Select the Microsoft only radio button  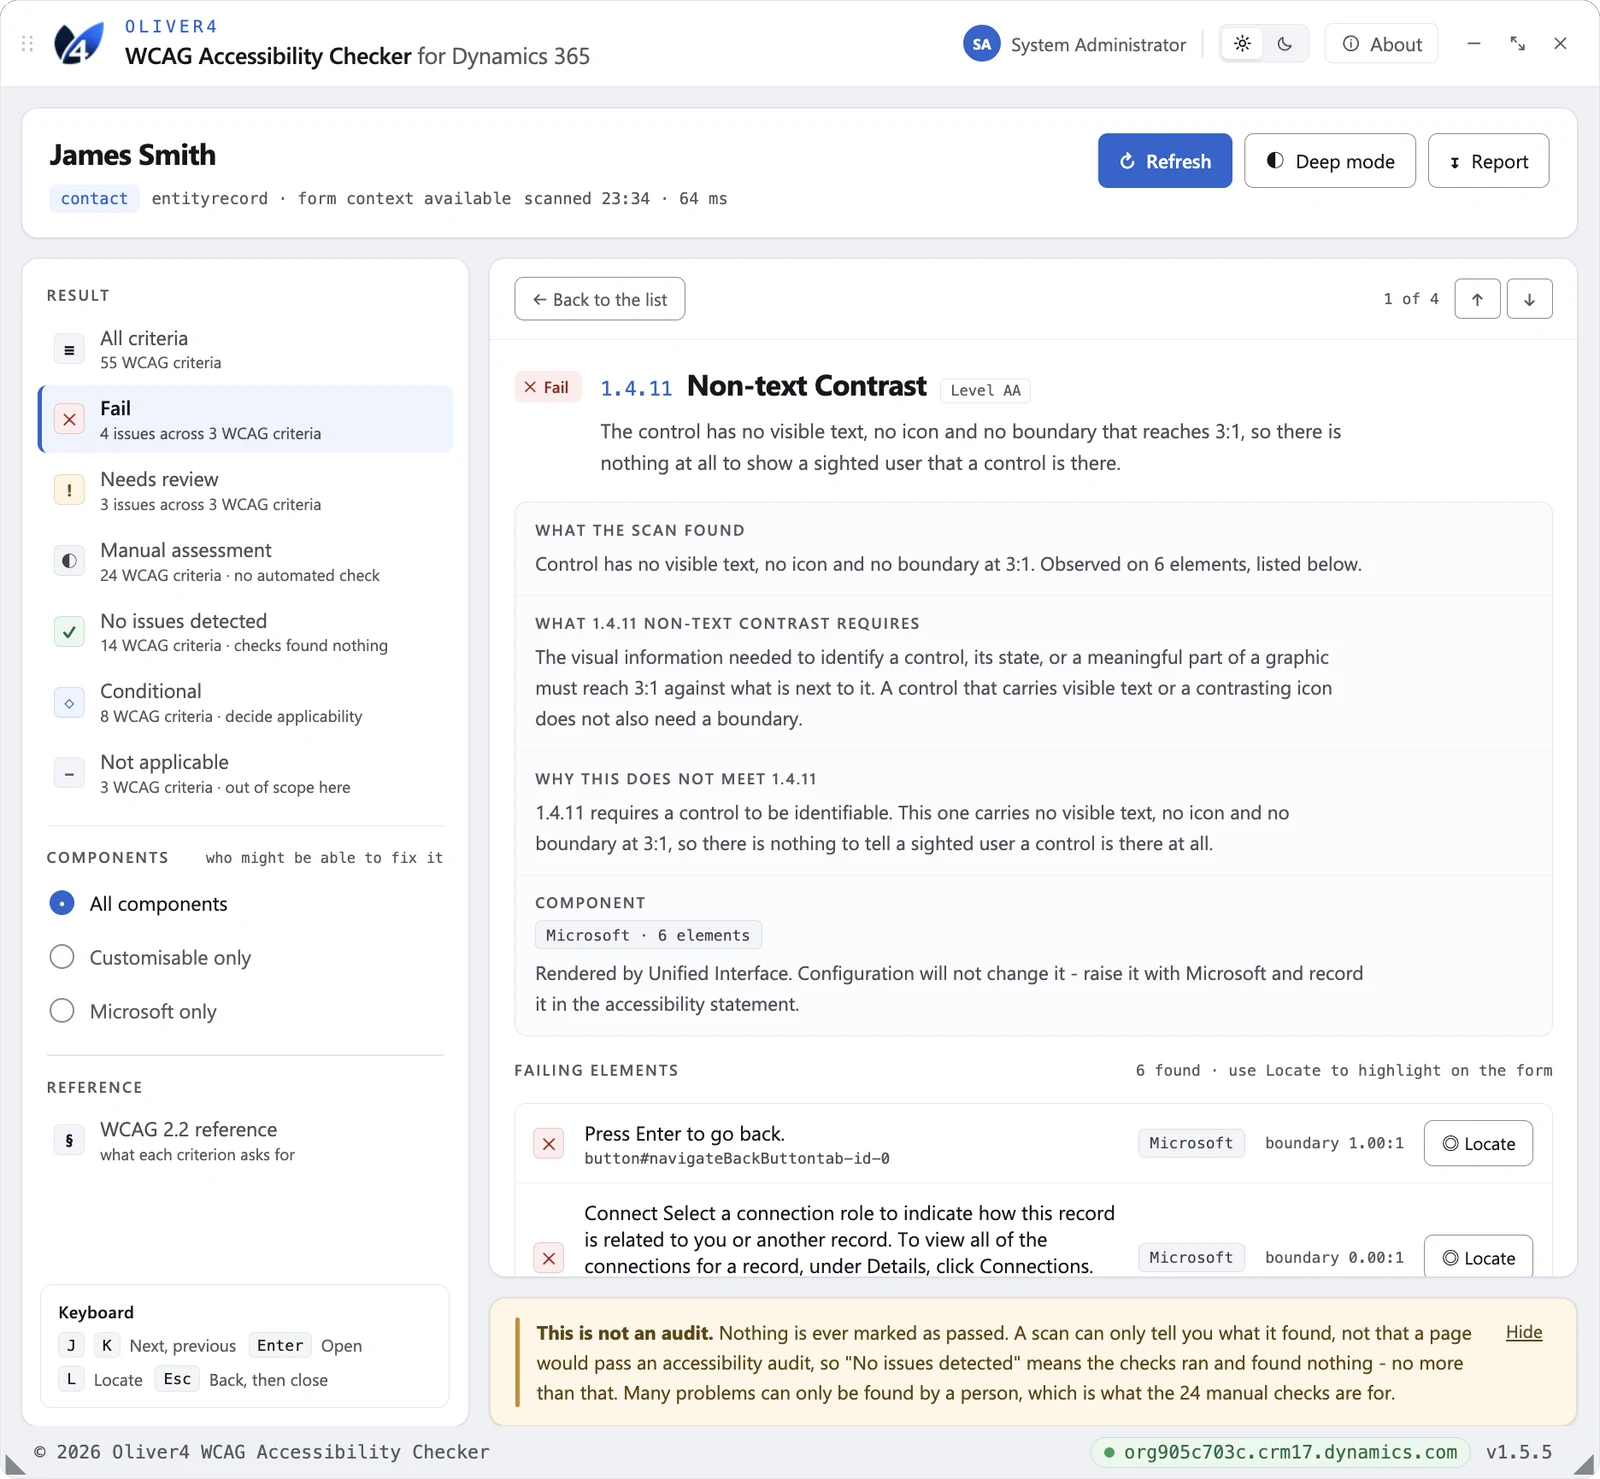pyautogui.click(x=62, y=1011)
